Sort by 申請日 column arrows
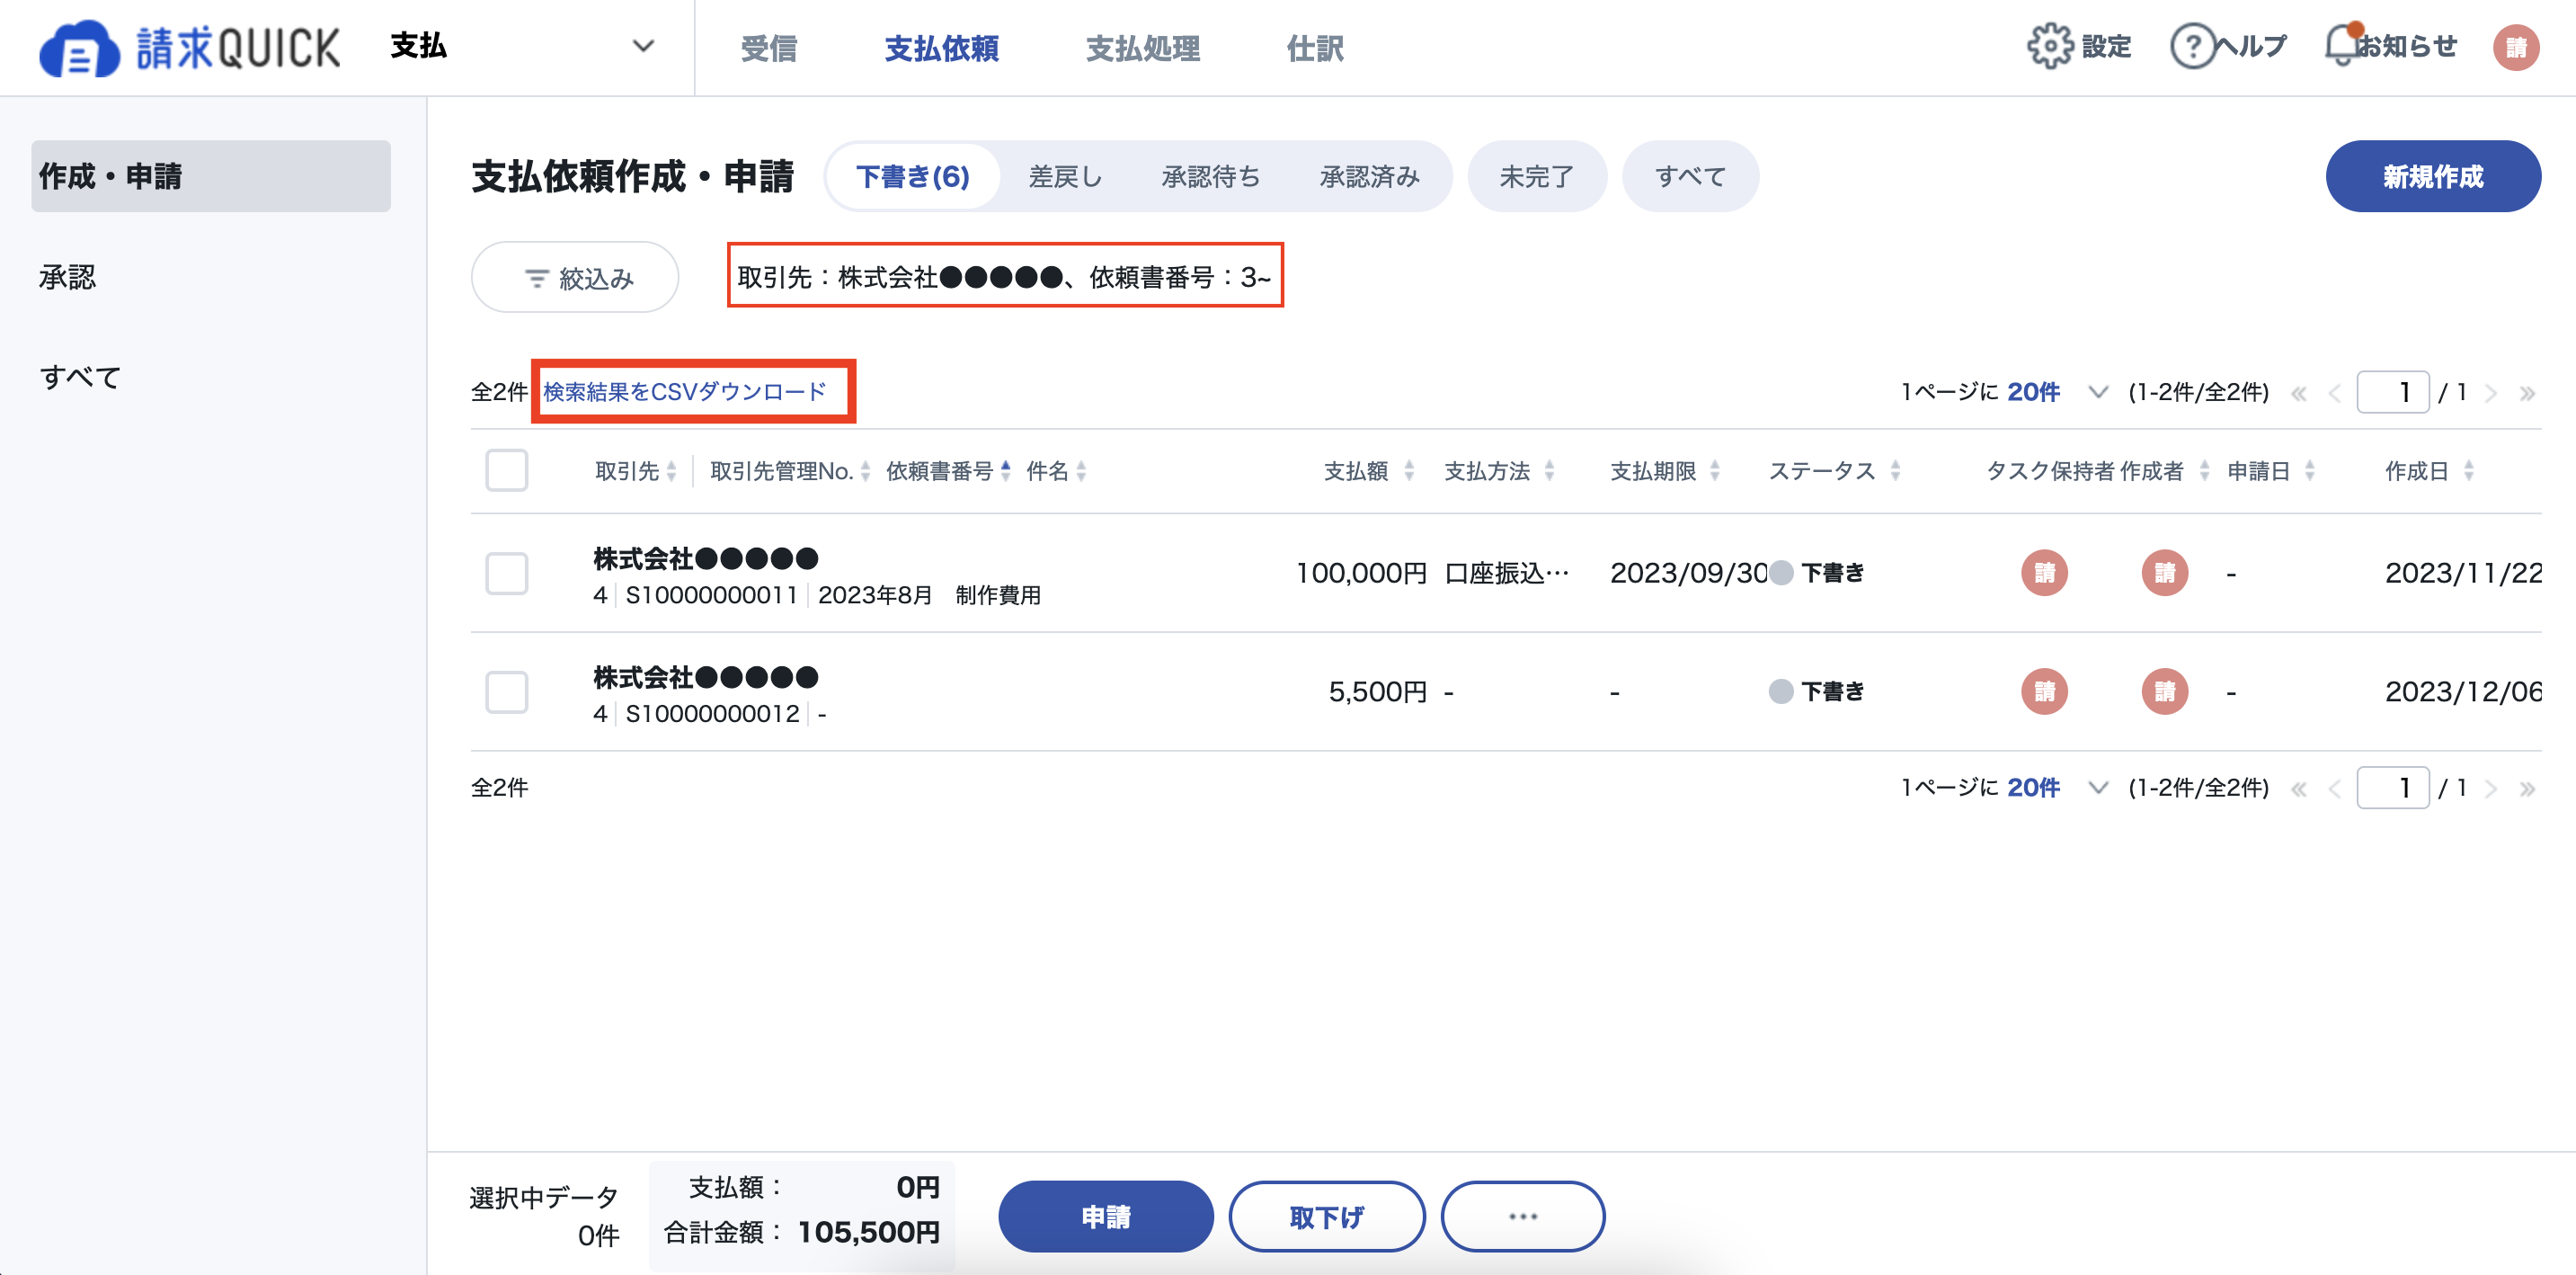Screen dimensions: 2576x1275 (2309, 471)
